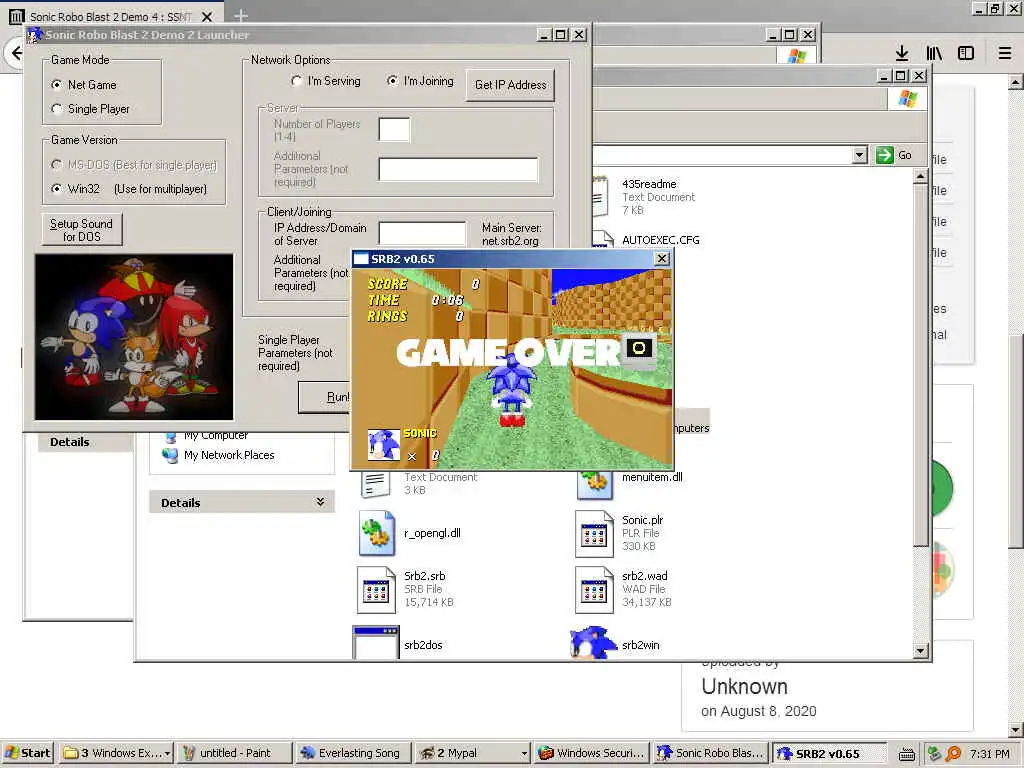Open the browser library icon
Image resolution: width=1024 pixels, height=768 pixels.
click(x=934, y=53)
